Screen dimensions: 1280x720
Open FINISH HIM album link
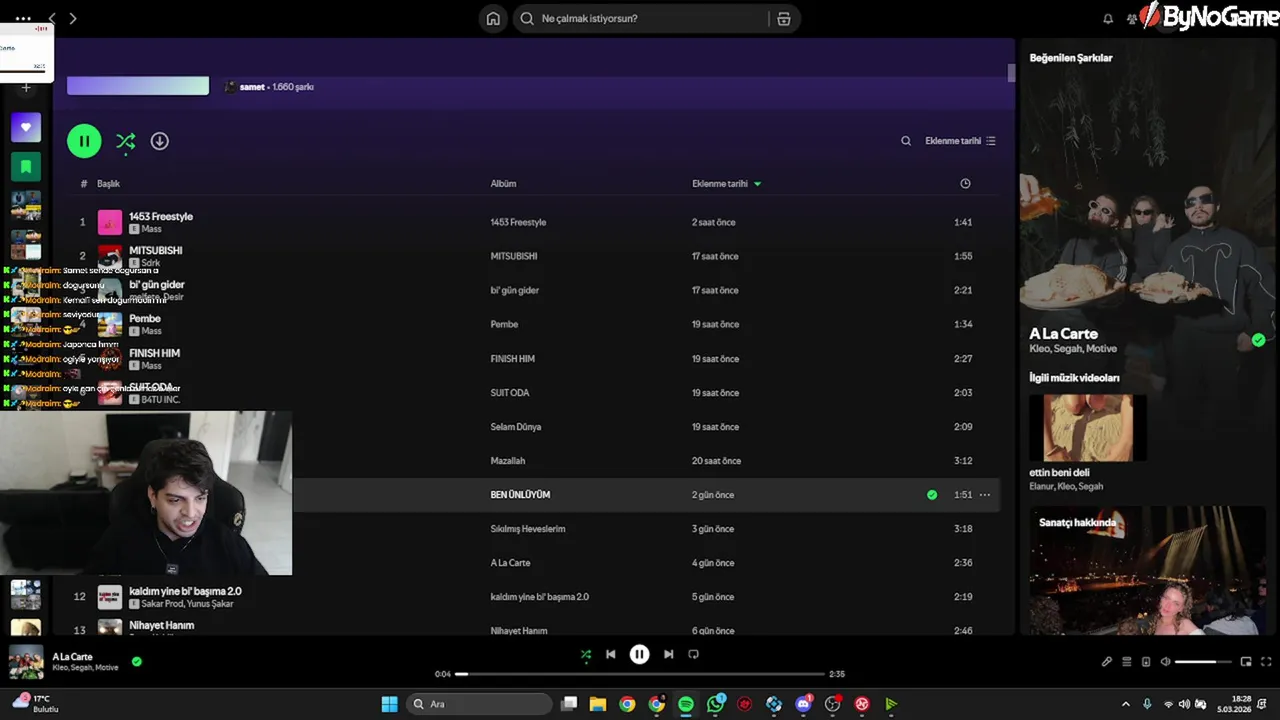coord(513,358)
